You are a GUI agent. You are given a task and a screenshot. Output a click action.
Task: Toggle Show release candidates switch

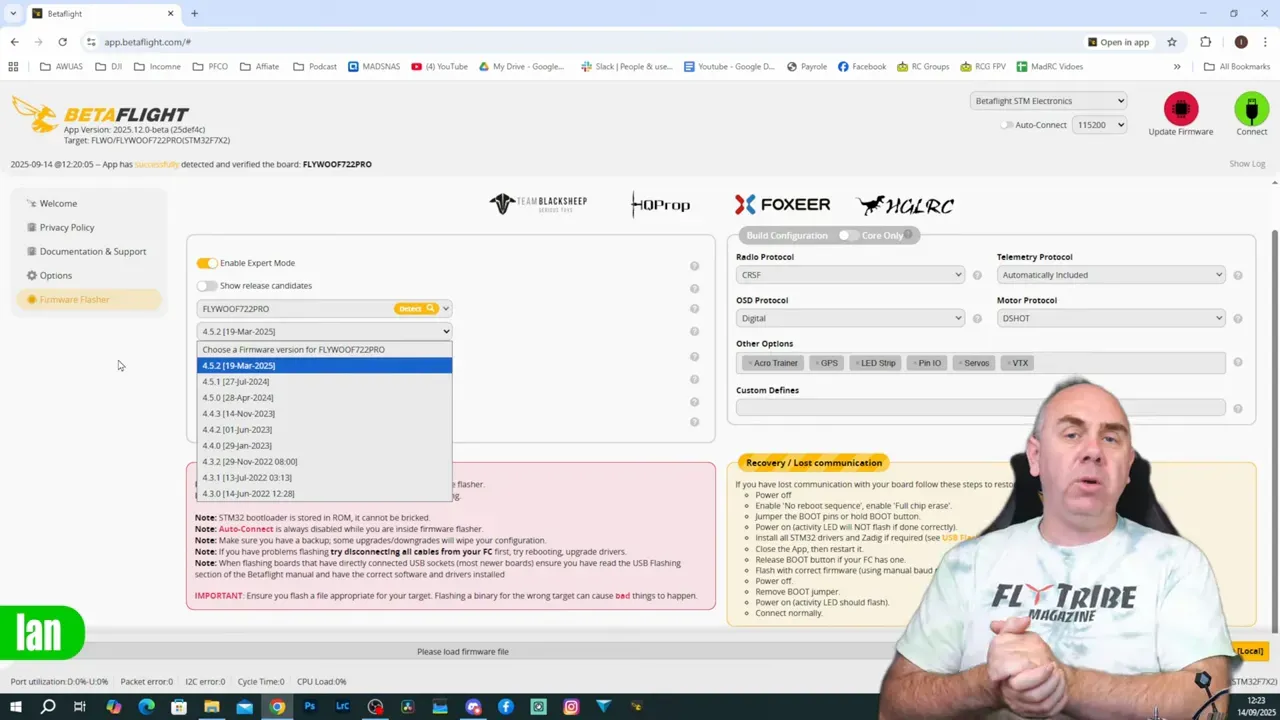(207, 286)
